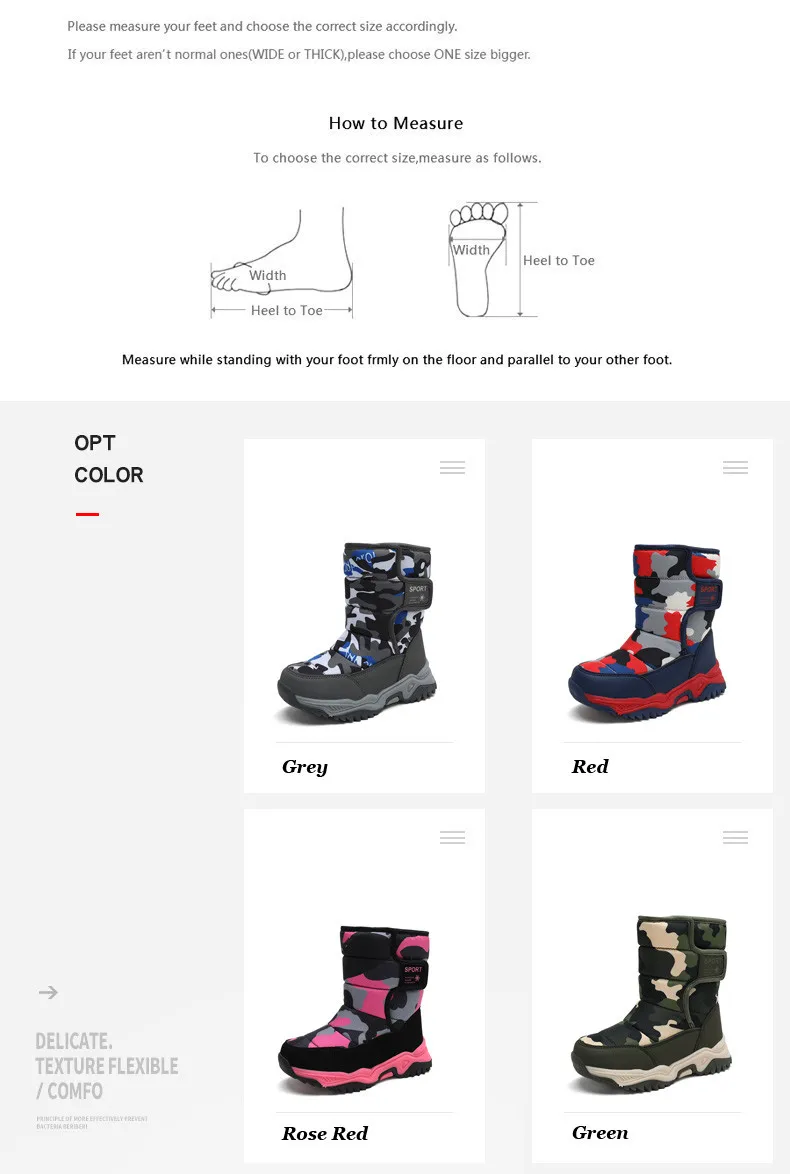Open the menu lines on Green card

pos(735,837)
